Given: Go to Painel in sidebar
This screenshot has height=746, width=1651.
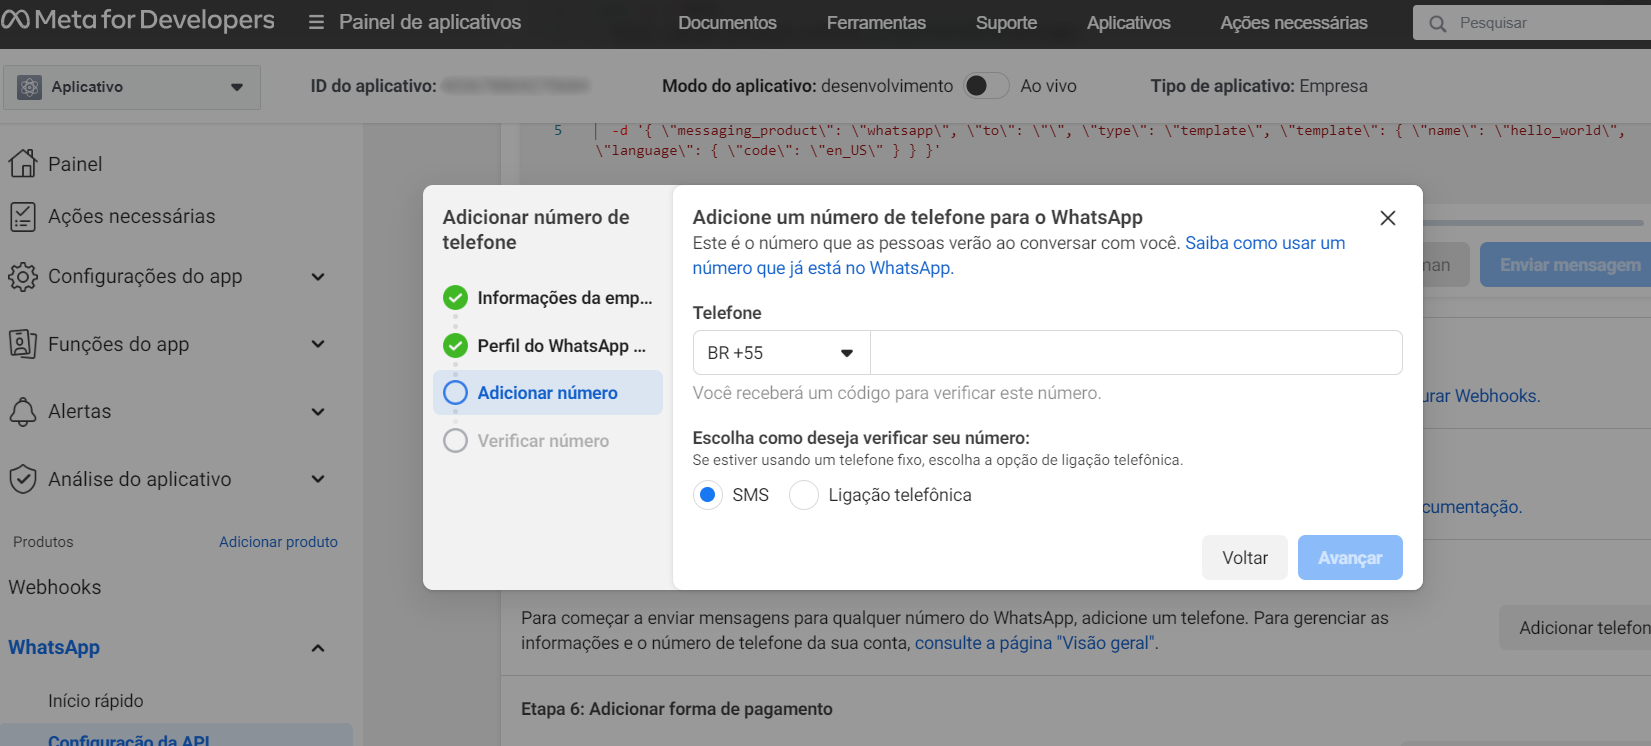Looking at the screenshot, I should click(x=75, y=164).
